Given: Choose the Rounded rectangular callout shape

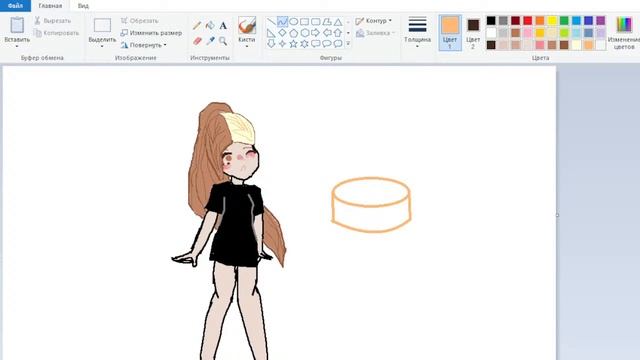Looking at the screenshot, I should tap(316, 44).
